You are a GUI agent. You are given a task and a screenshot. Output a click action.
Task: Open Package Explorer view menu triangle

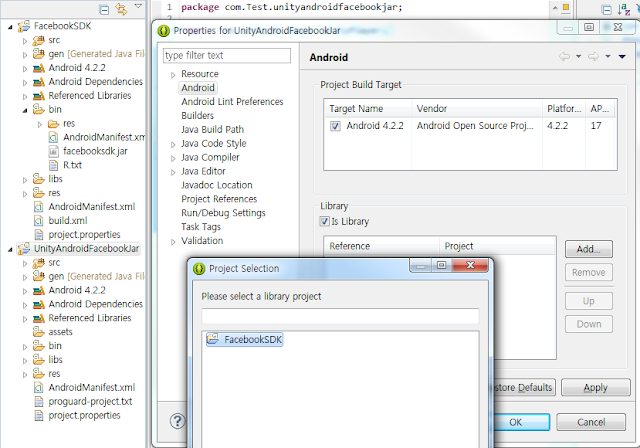tap(138, 7)
